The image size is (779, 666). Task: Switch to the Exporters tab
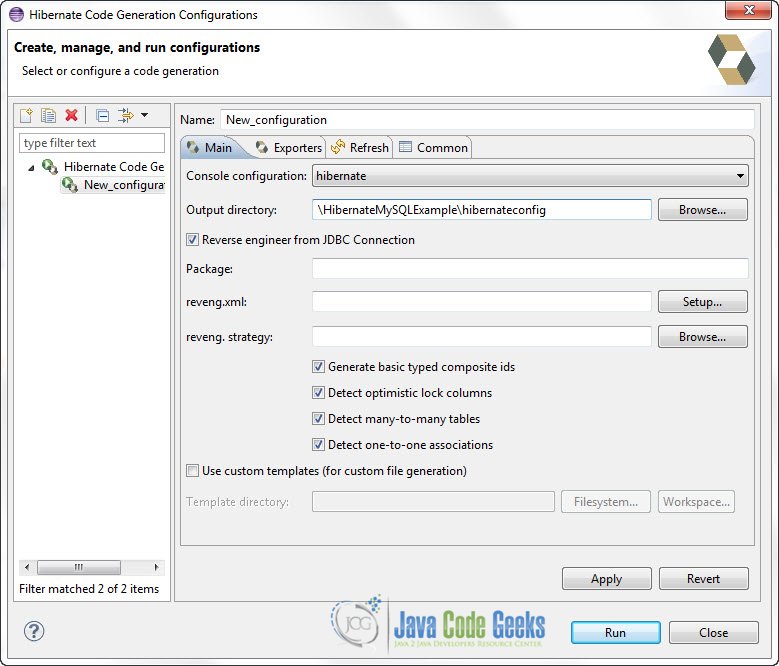288,148
